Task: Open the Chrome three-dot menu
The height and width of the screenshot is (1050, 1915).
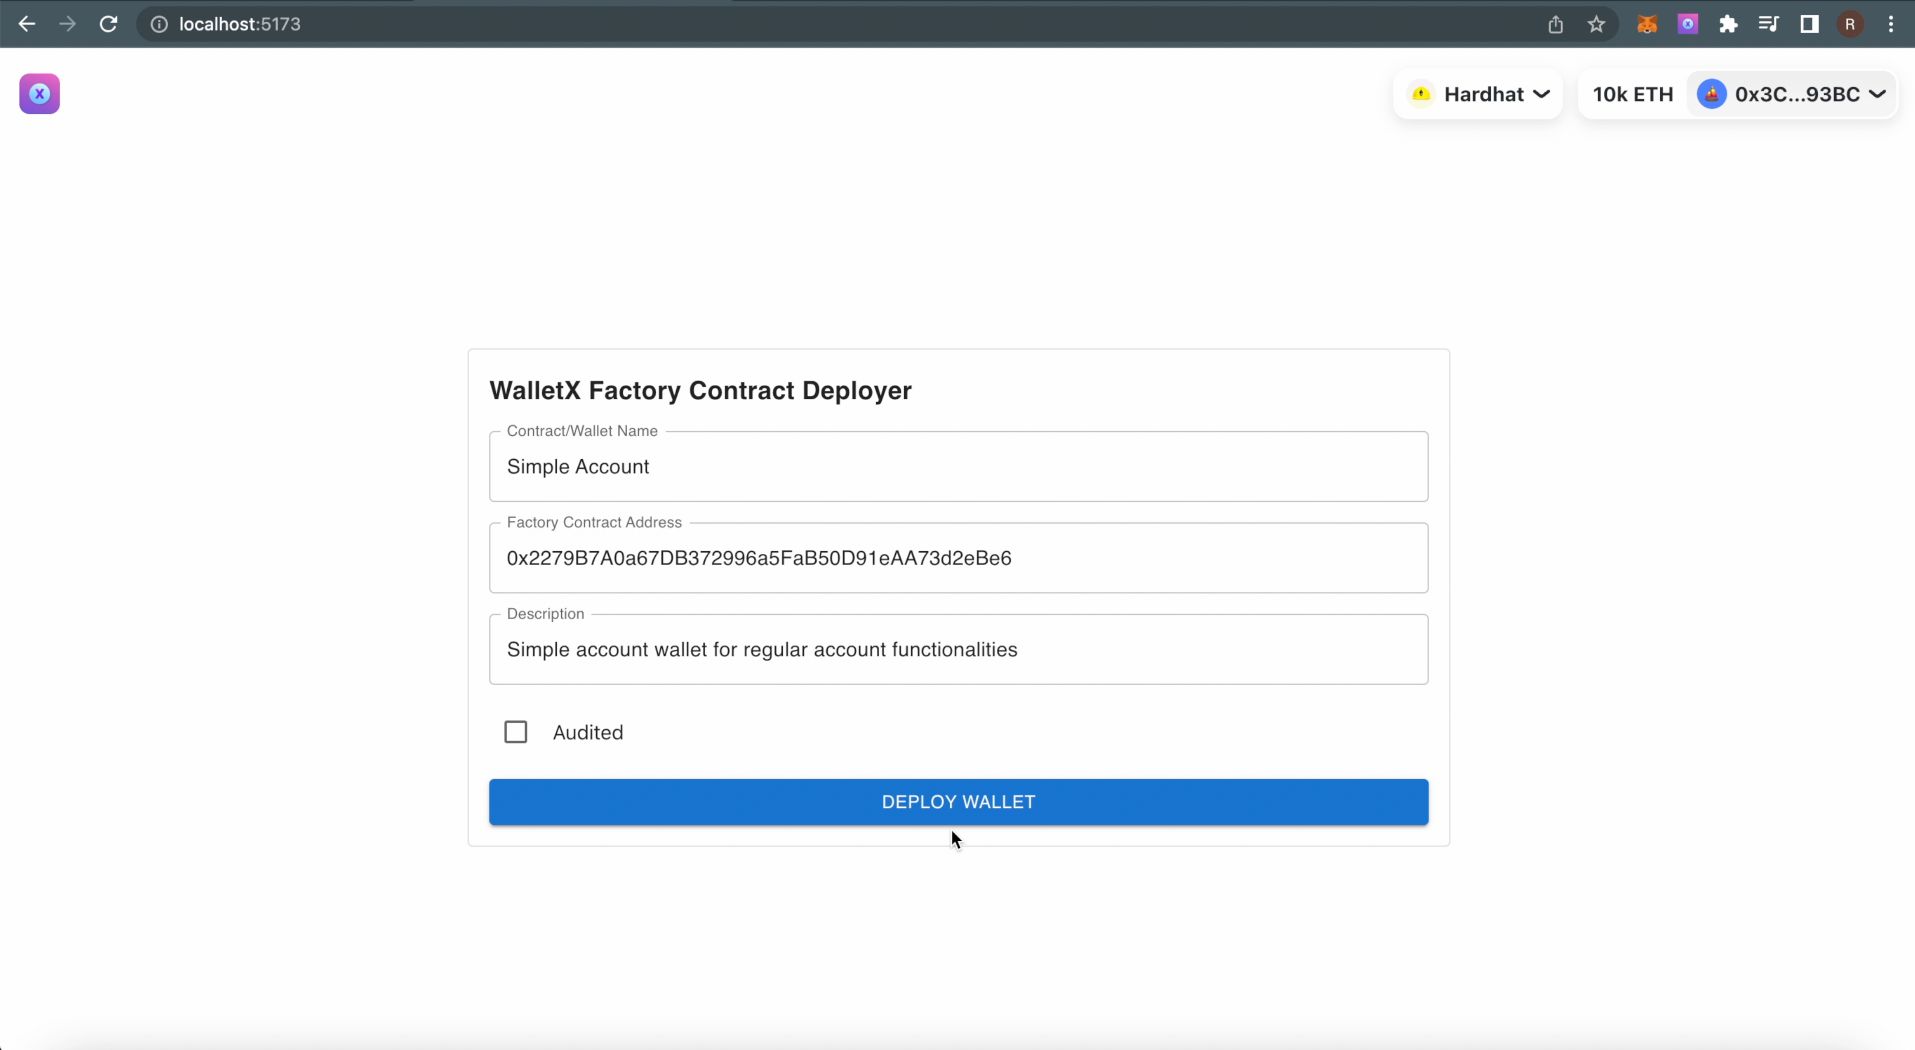Action: pos(1890,24)
